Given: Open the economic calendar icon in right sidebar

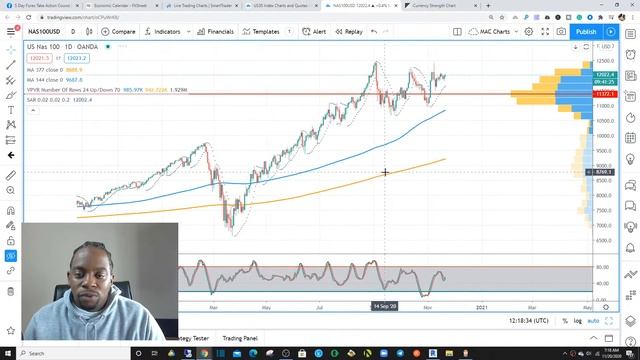Looking at the screenshot, I should (631, 138).
